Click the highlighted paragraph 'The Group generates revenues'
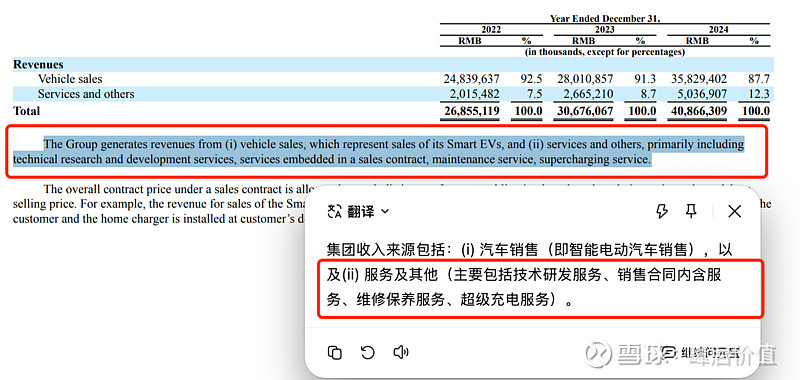 point(379,152)
